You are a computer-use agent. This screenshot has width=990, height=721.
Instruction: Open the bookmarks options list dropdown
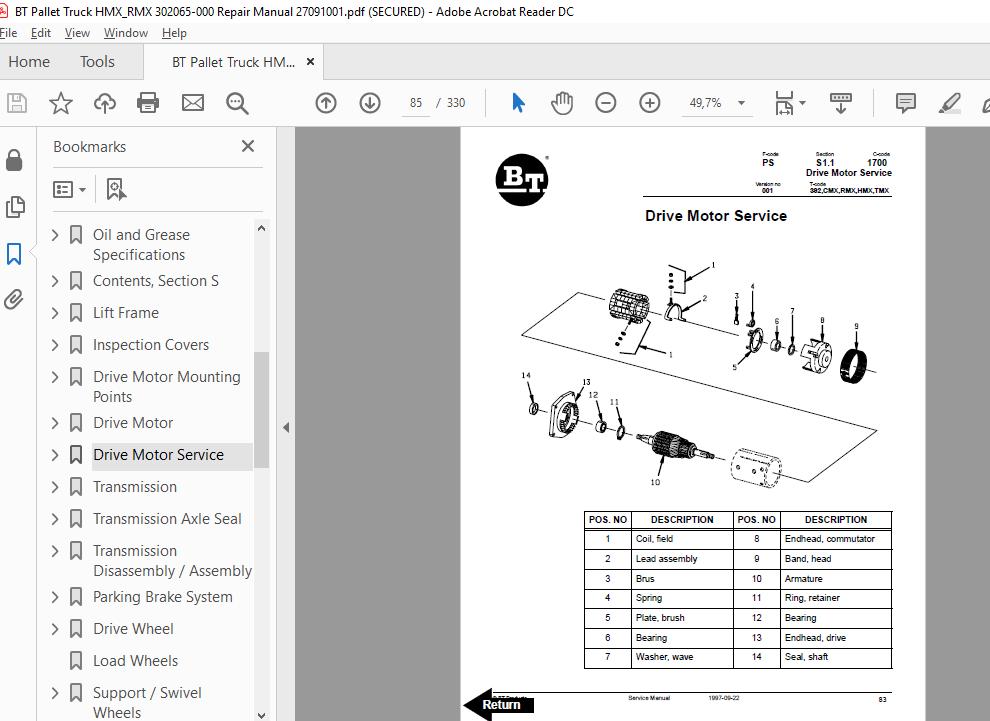(69, 189)
